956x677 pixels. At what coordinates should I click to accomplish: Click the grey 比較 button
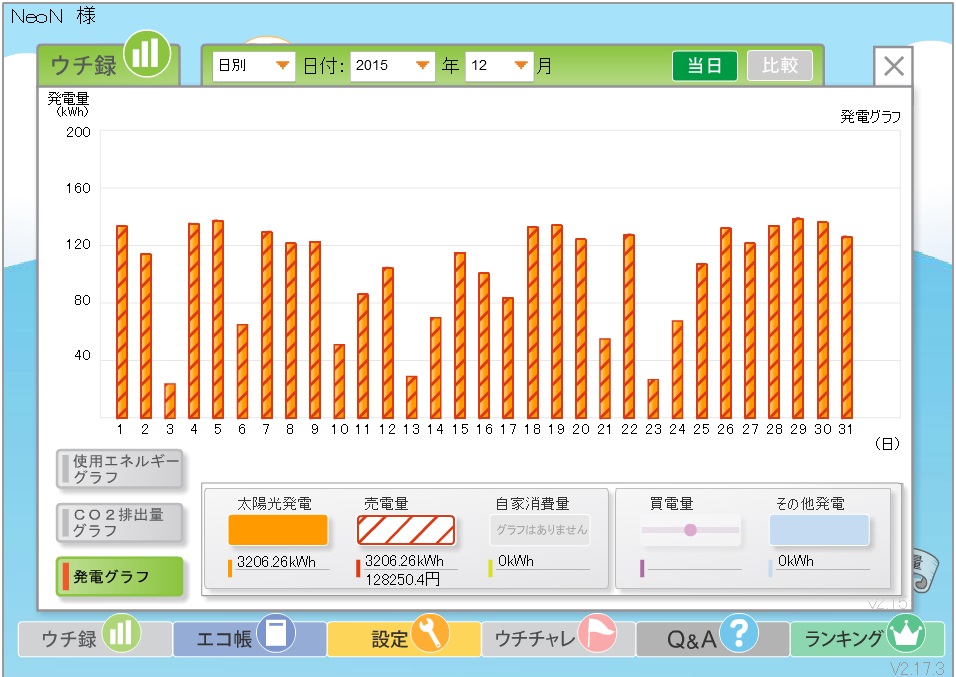point(780,66)
